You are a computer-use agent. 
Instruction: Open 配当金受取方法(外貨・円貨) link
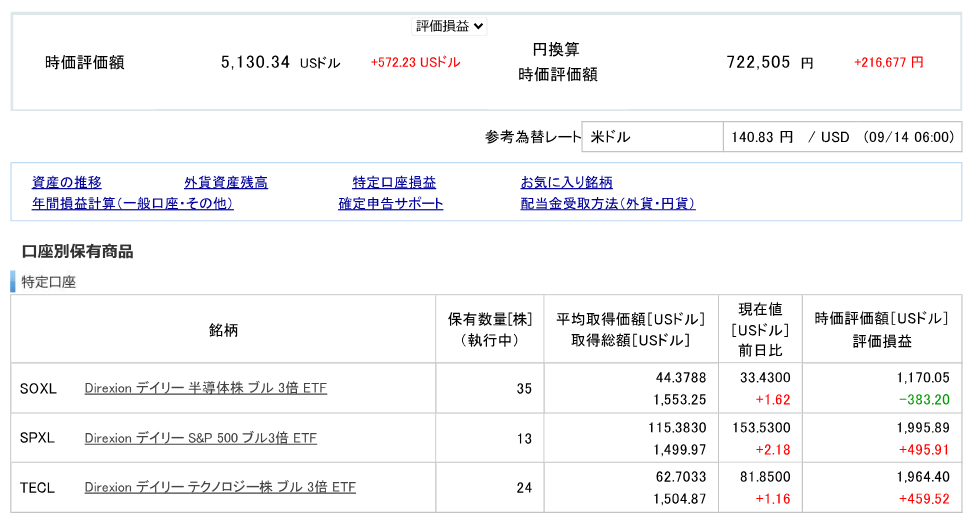[608, 204]
